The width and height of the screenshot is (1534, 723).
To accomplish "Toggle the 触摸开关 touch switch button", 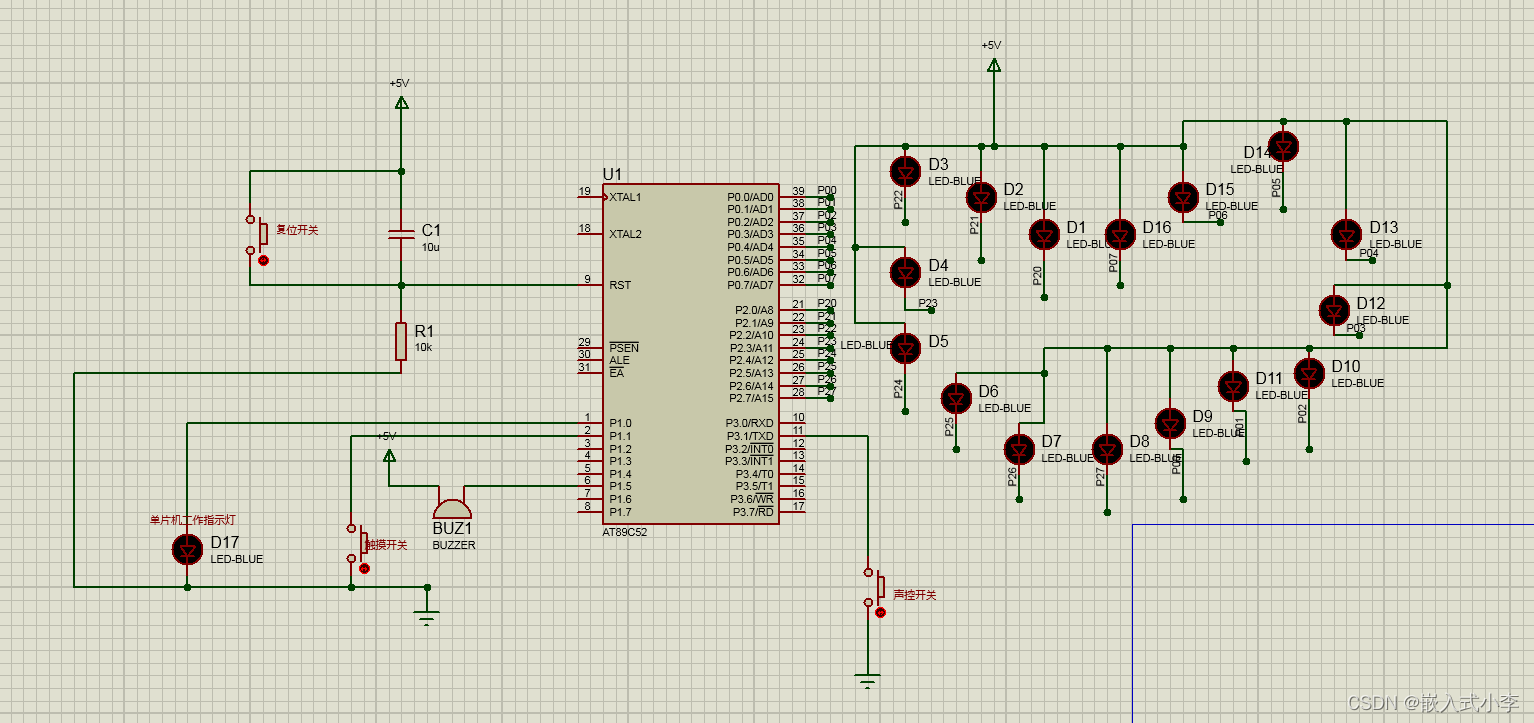I will click(x=364, y=568).
